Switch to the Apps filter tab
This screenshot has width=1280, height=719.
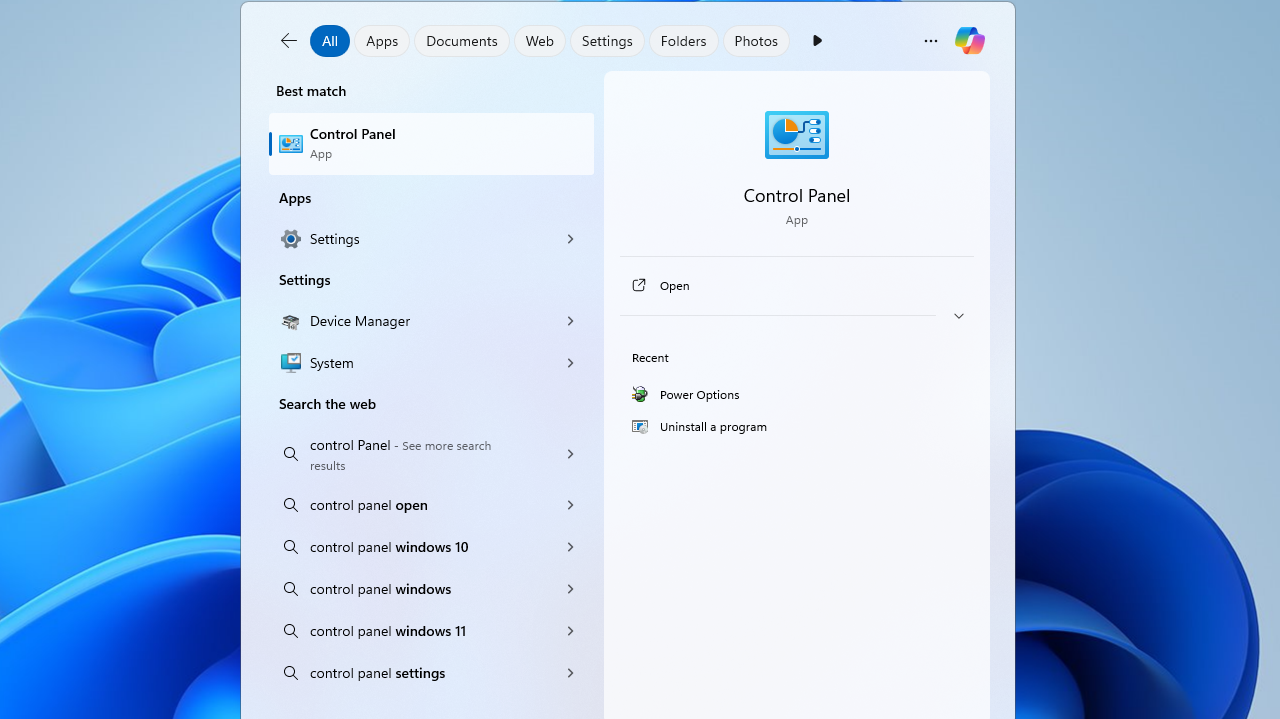(382, 41)
